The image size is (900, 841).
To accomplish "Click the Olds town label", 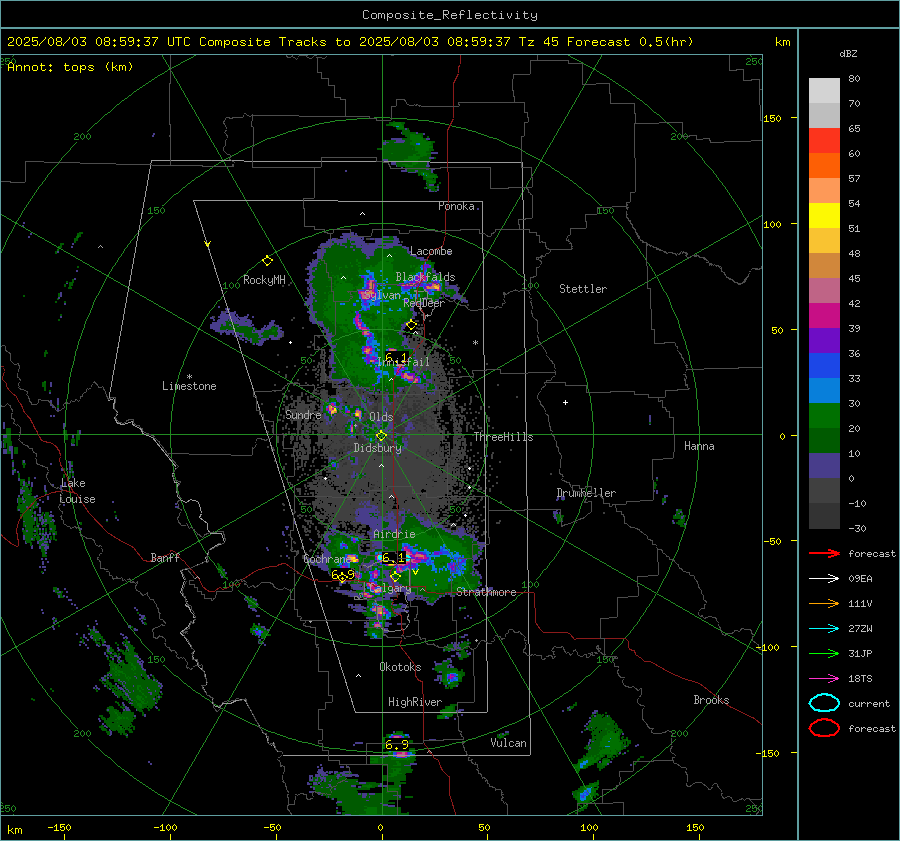I will (381, 417).
